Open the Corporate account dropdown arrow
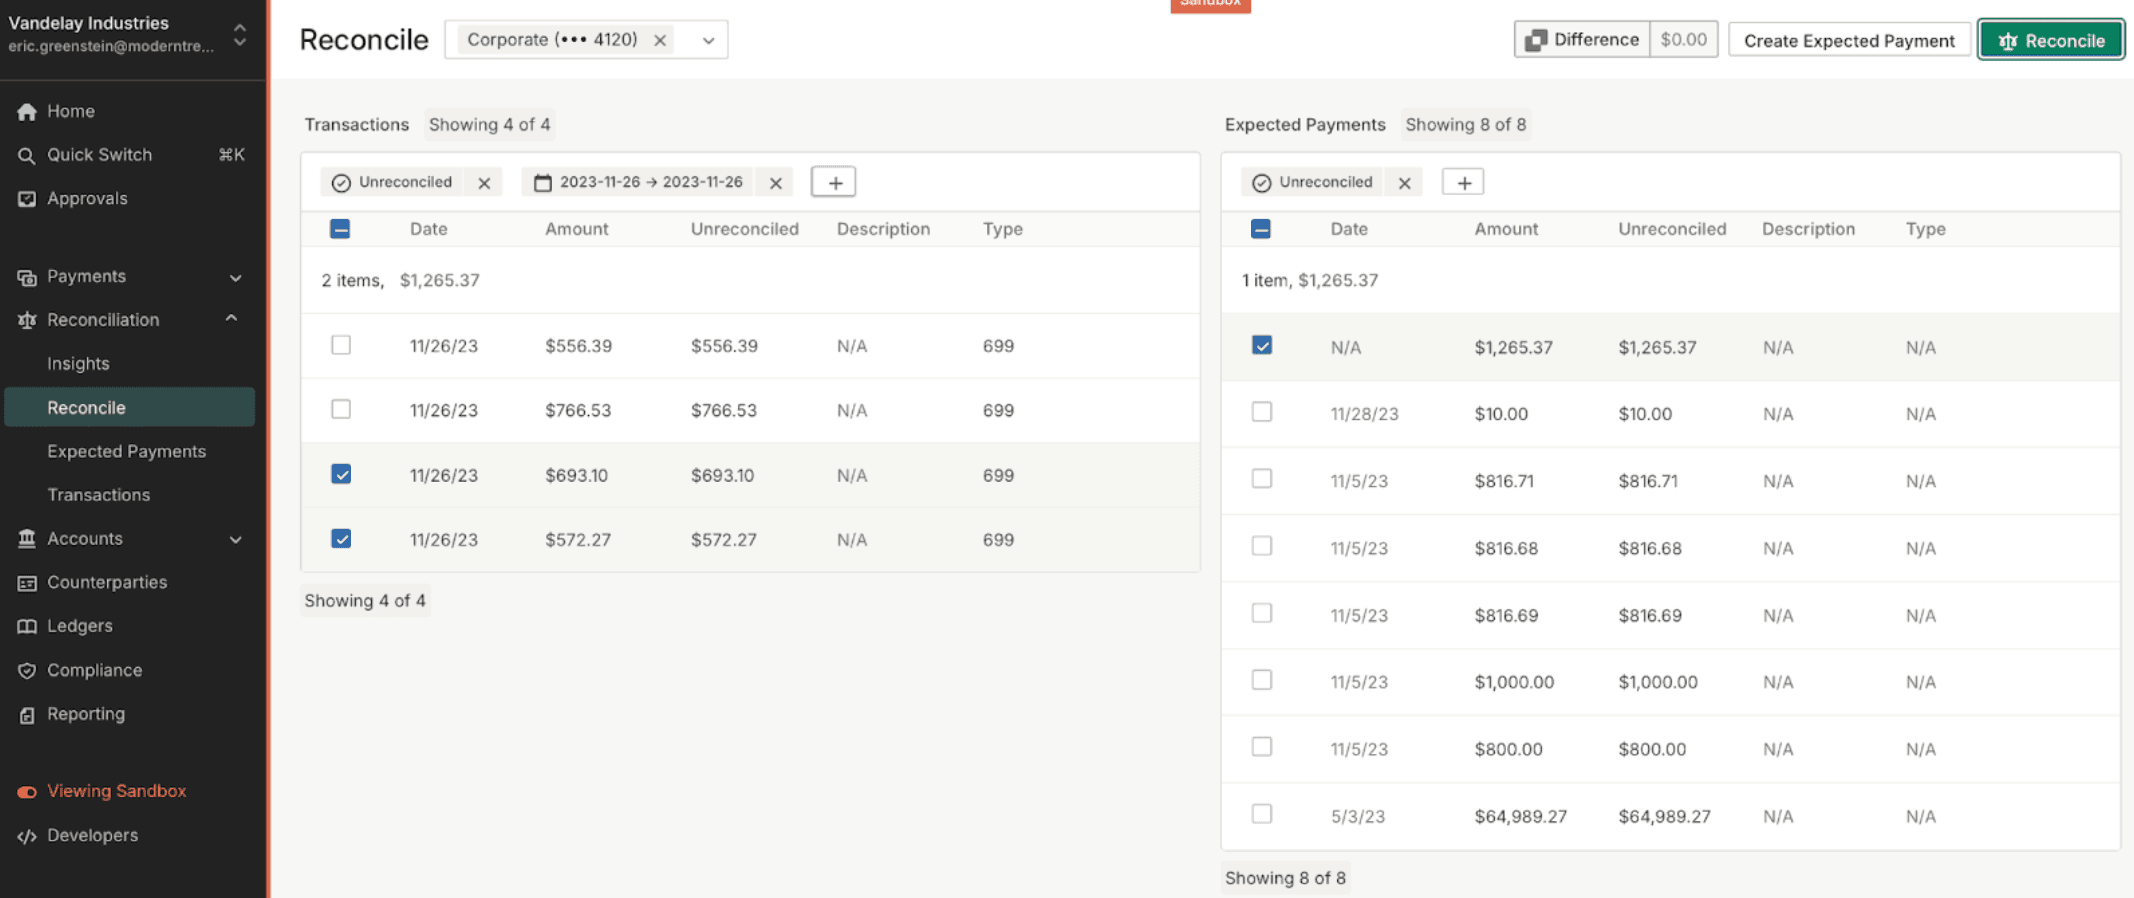Screen dimensions: 2134x898 pos(708,41)
